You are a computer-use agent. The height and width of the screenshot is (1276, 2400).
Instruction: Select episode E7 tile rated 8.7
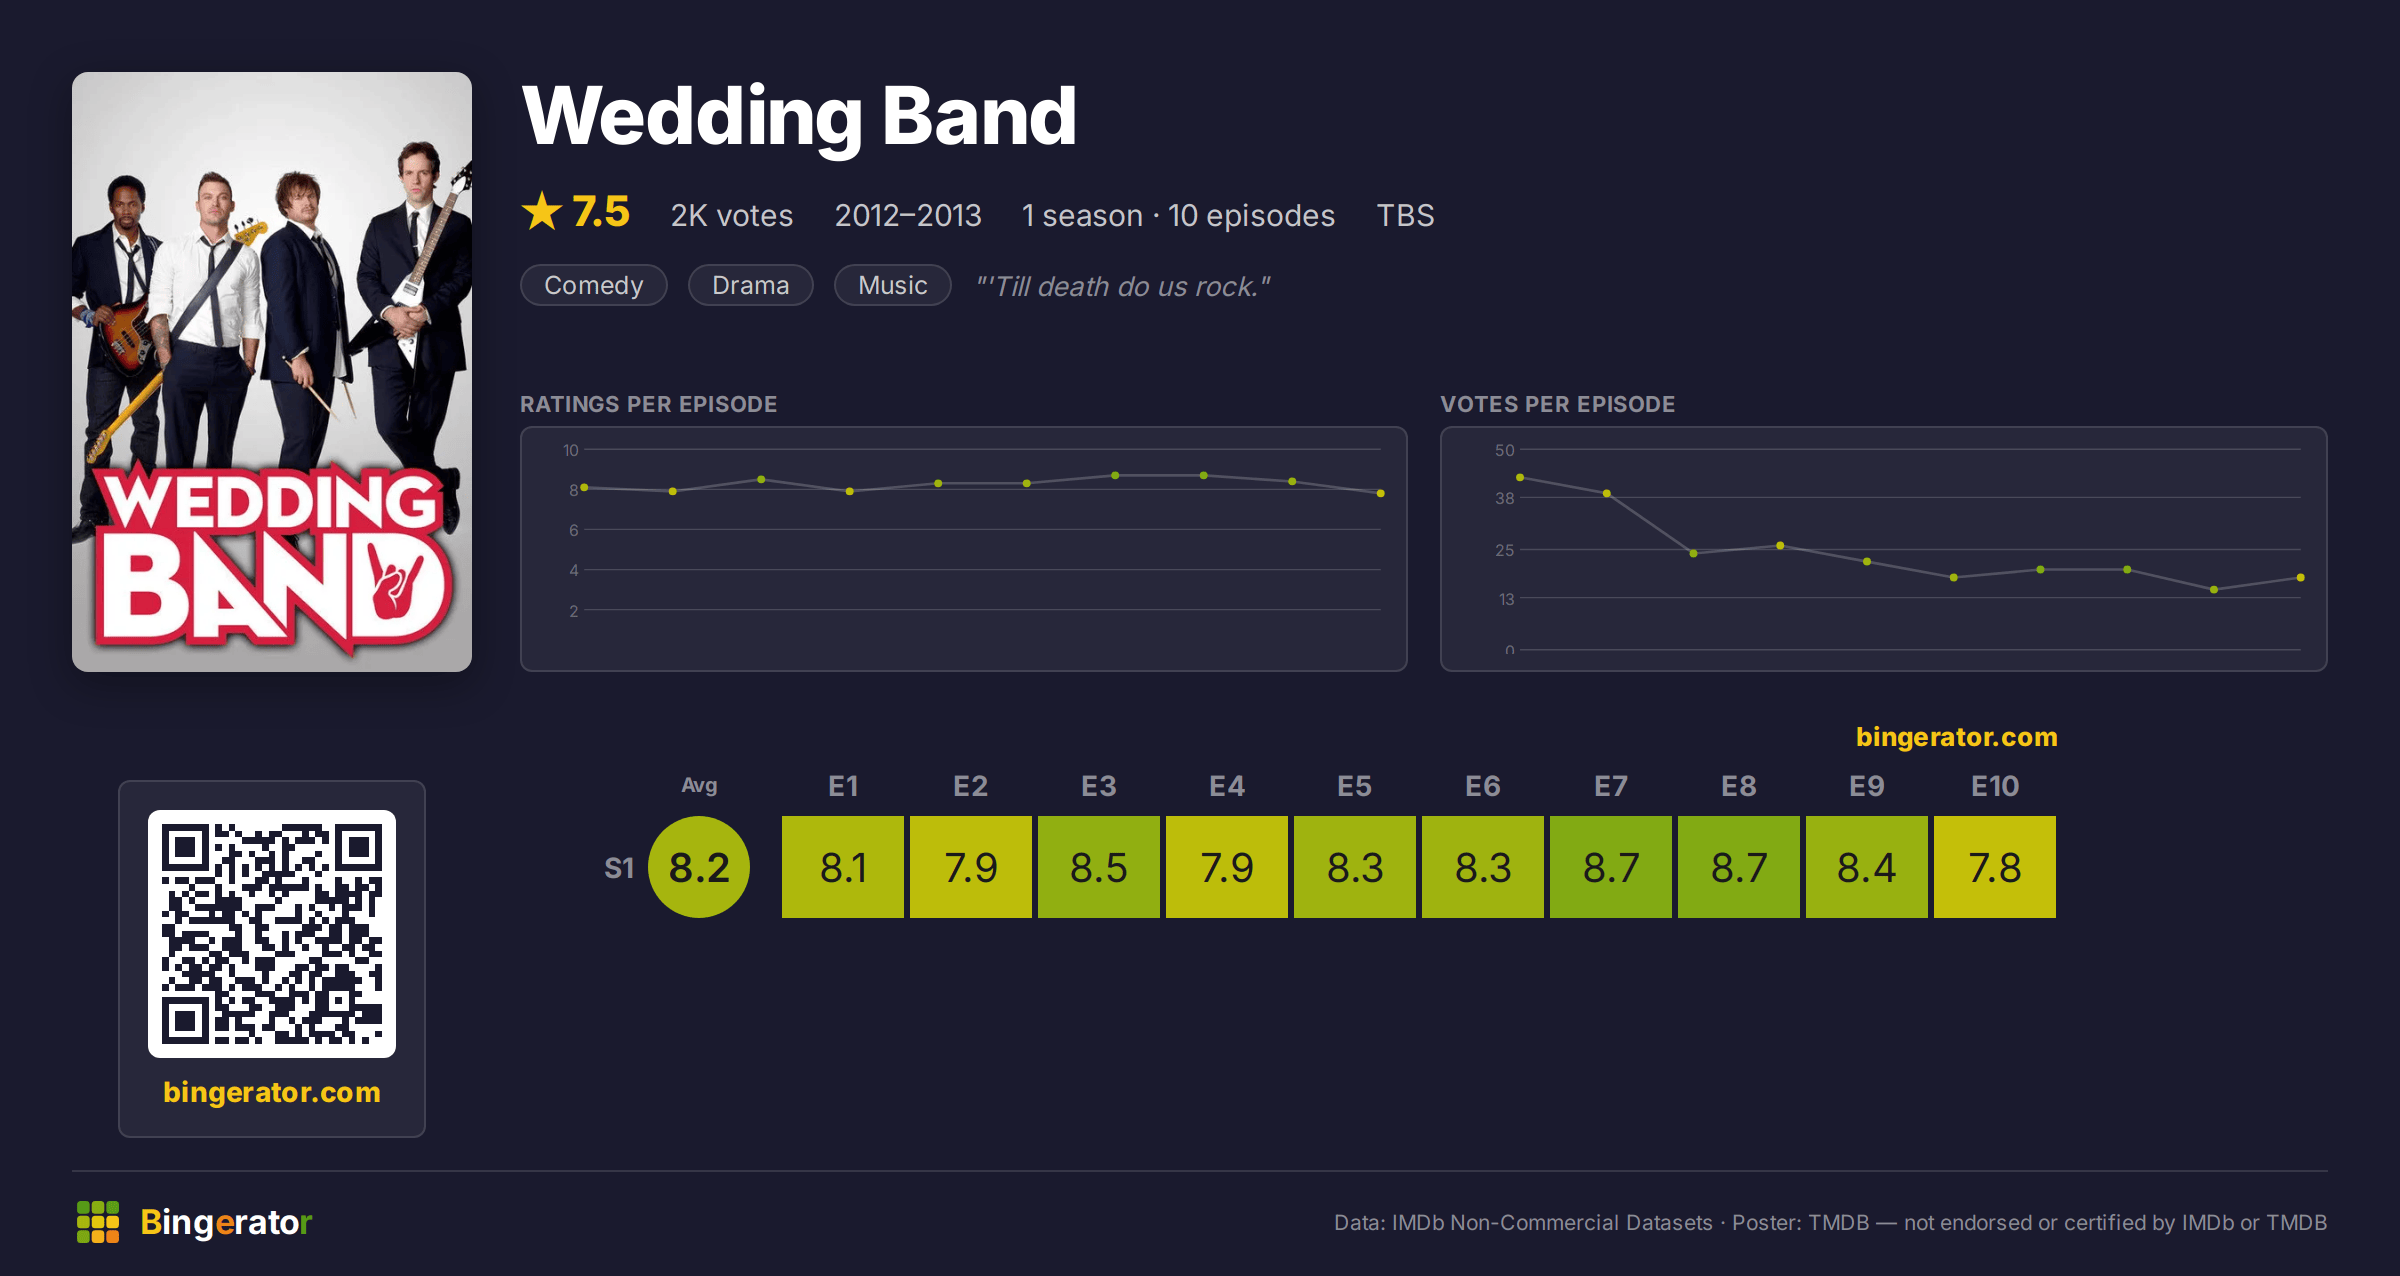point(1611,867)
